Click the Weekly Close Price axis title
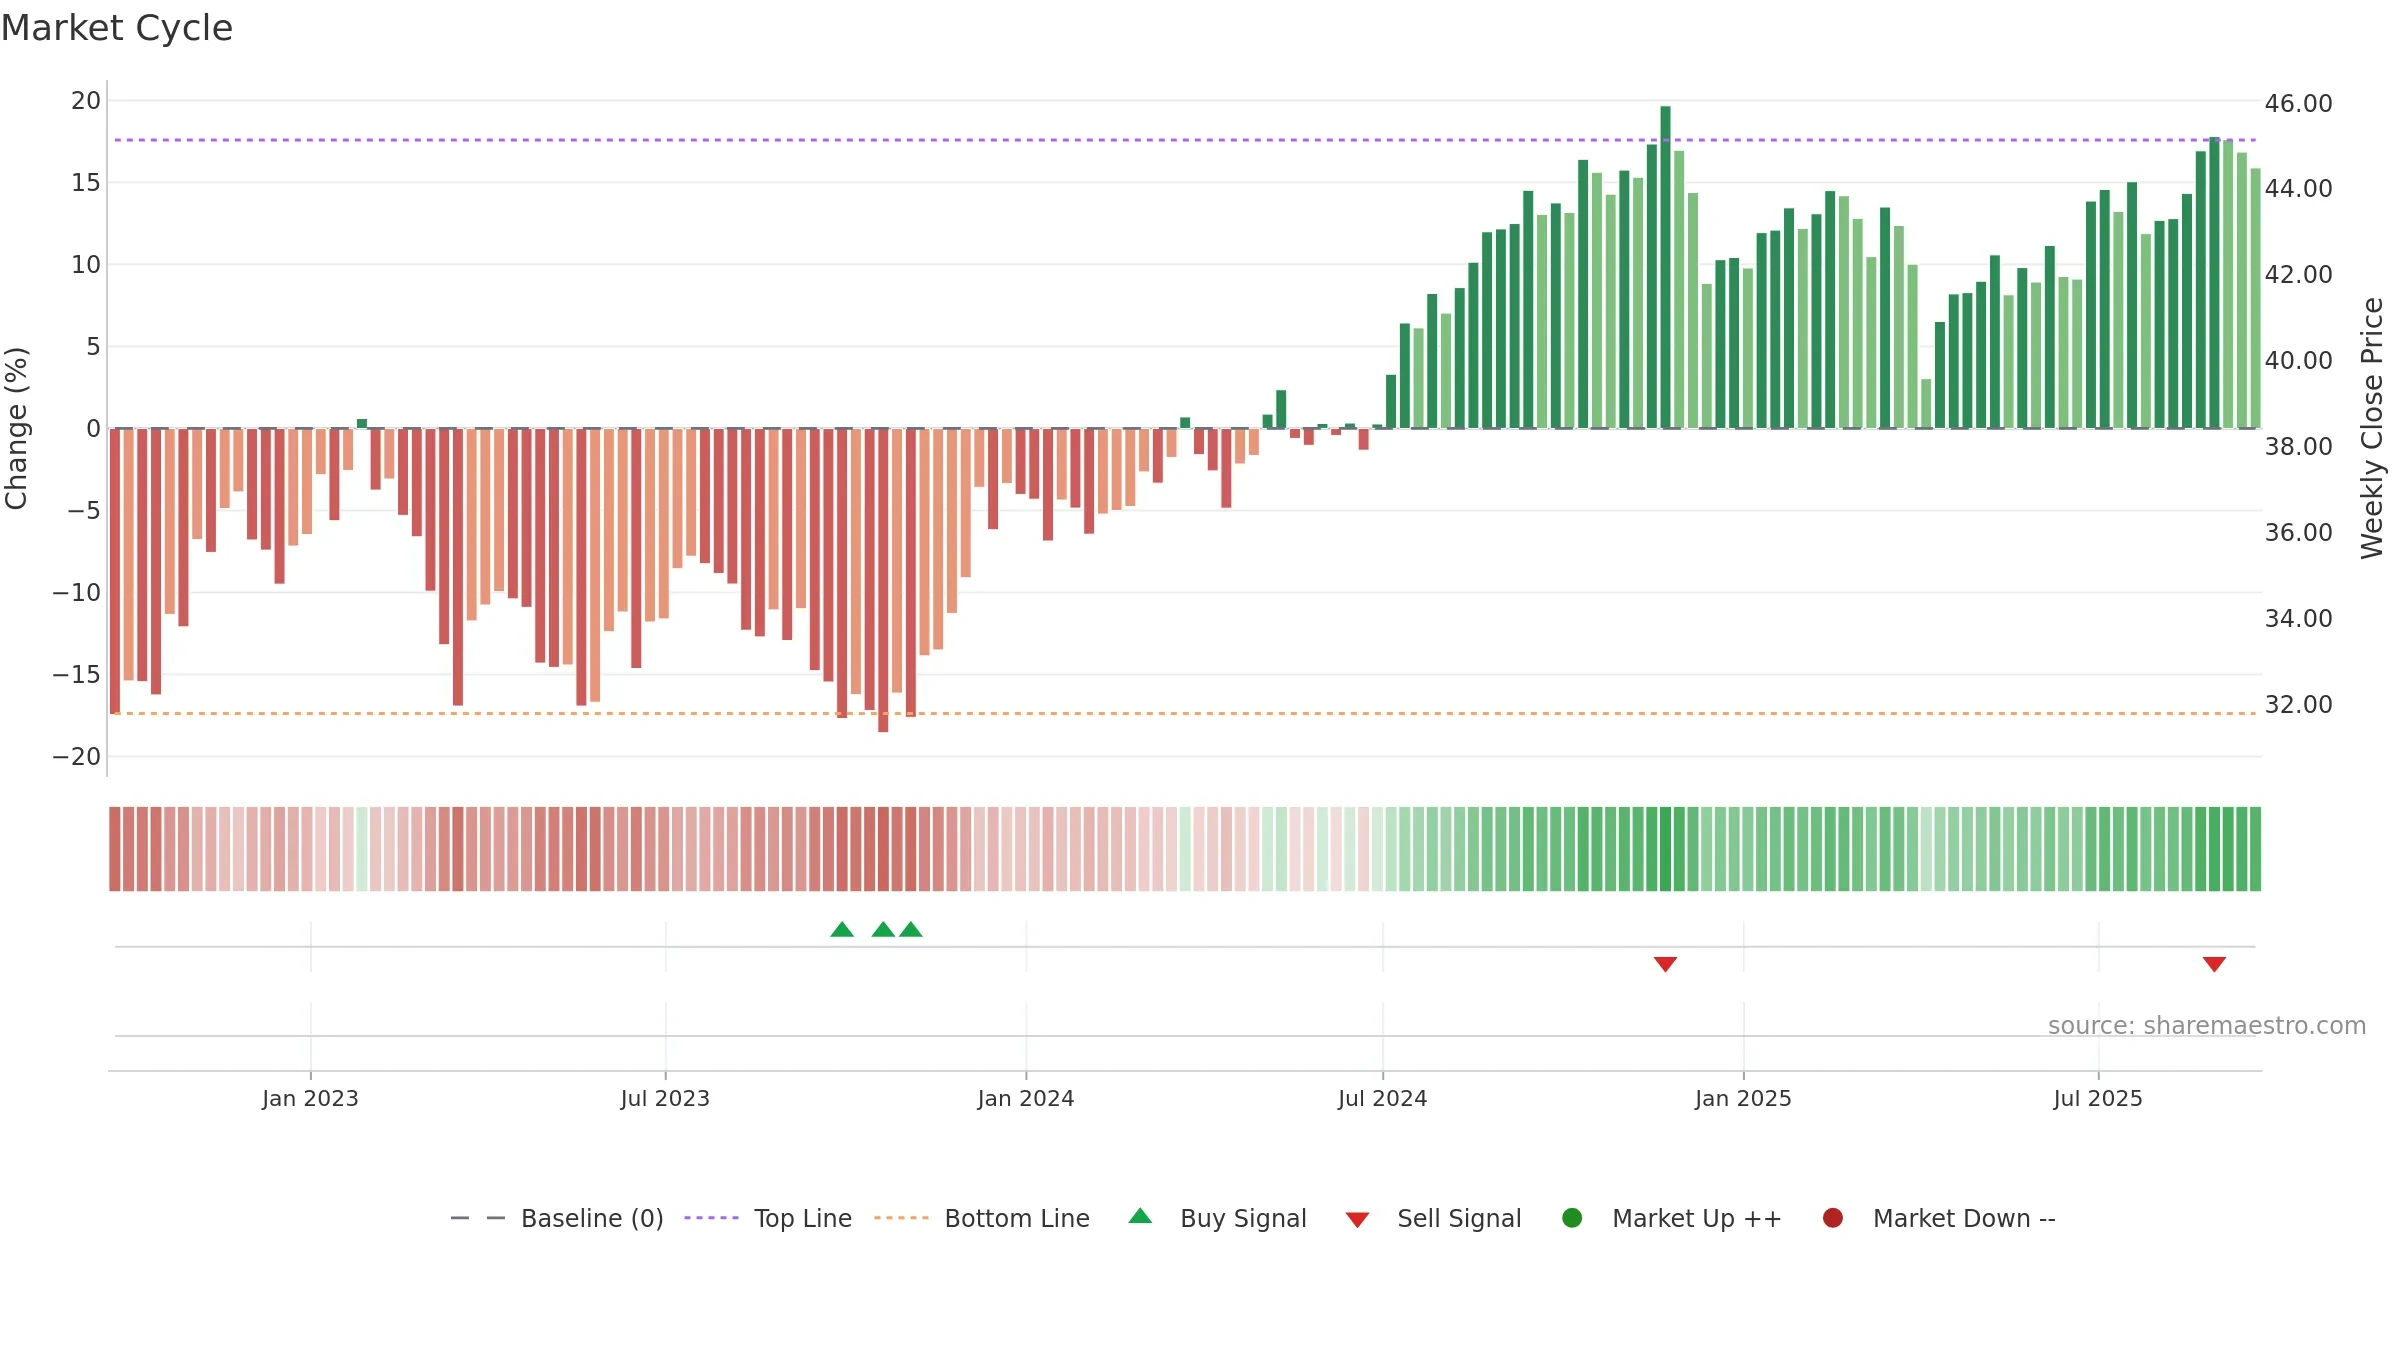This screenshot has height=1350, width=2400. (x=2372, y=428)
